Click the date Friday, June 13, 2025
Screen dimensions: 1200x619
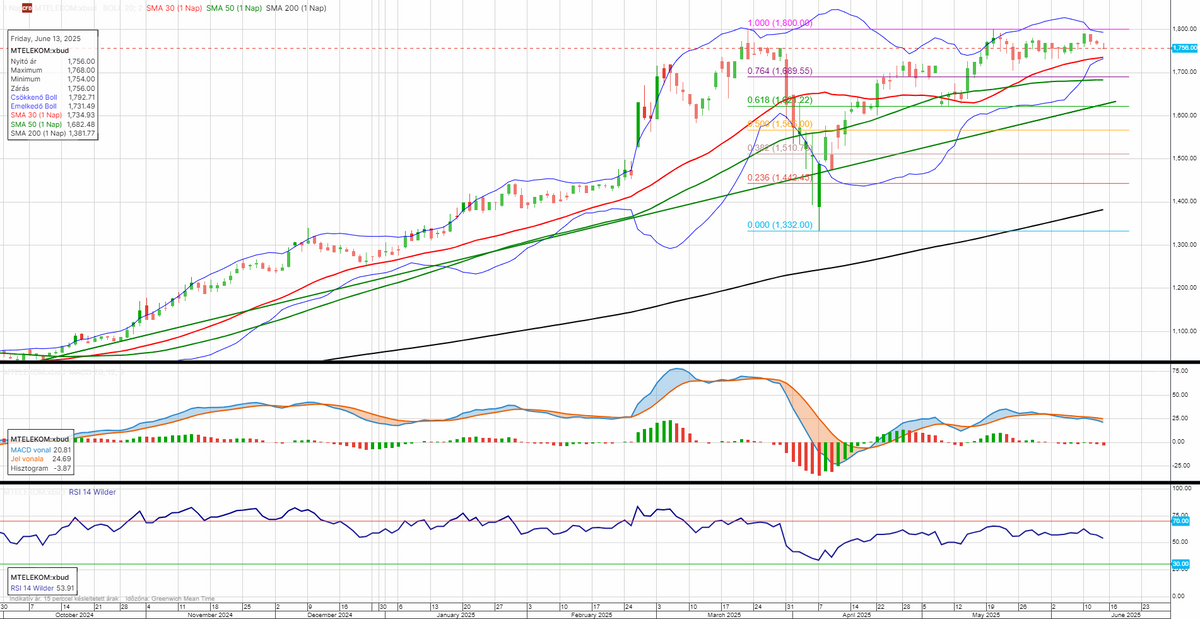pyautogui.click(x=46, y=38)
